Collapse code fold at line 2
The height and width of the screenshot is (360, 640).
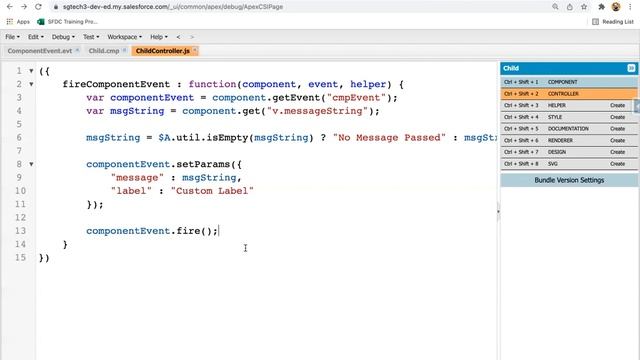tap(31, 84)
